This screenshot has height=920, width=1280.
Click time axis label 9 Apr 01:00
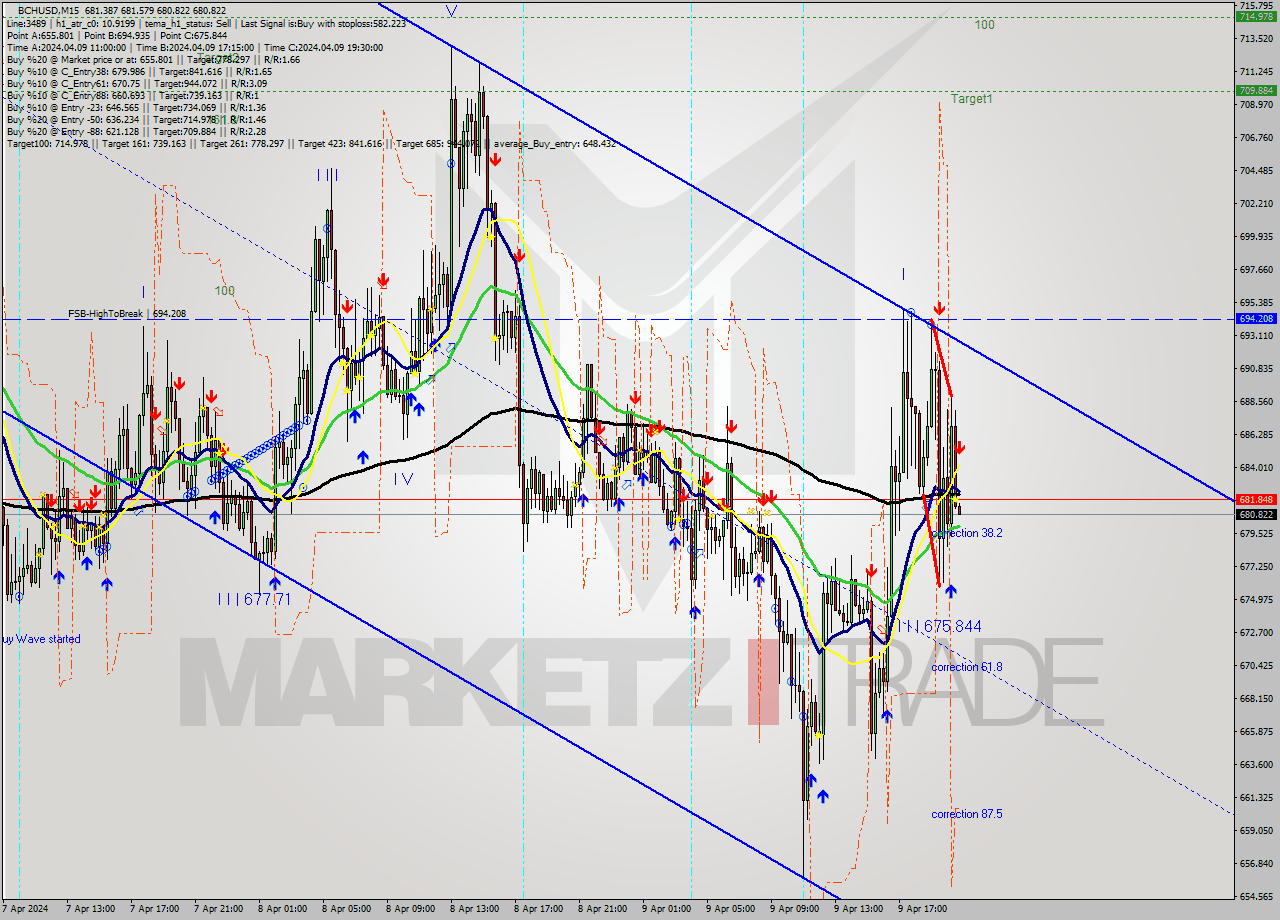pyautogui.click(x=667, y=909)
